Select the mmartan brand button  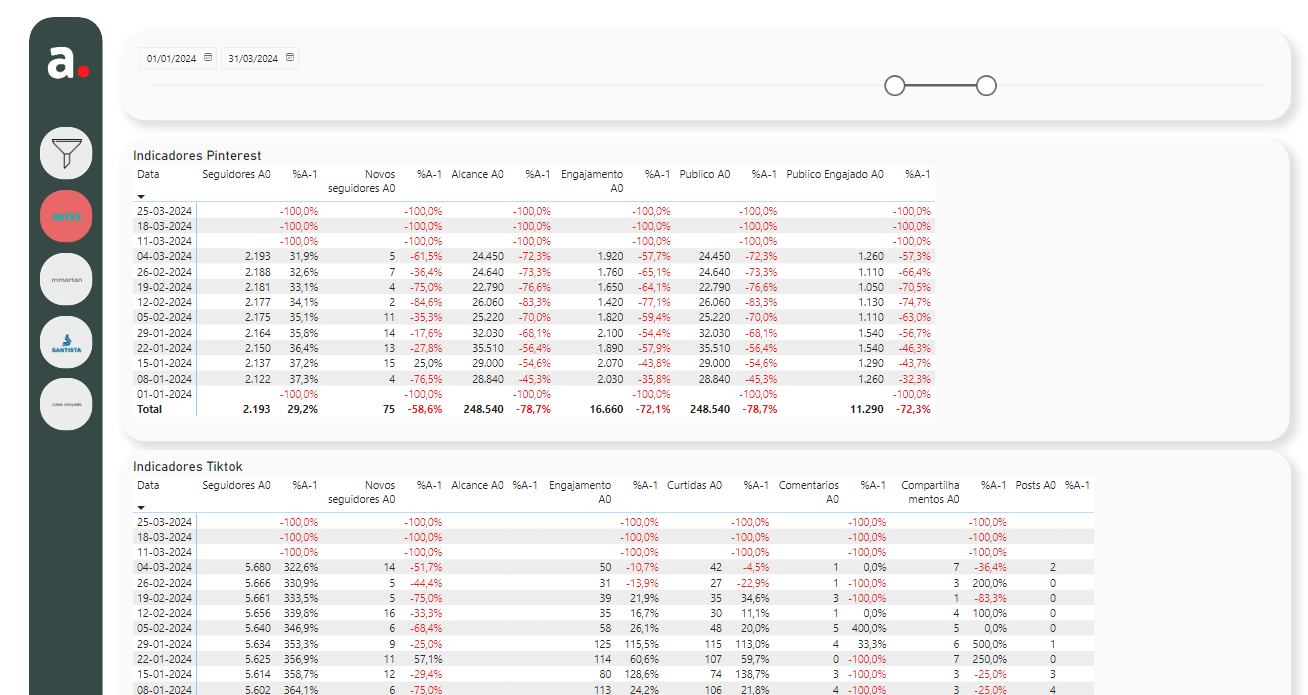[x=66, y=280]
